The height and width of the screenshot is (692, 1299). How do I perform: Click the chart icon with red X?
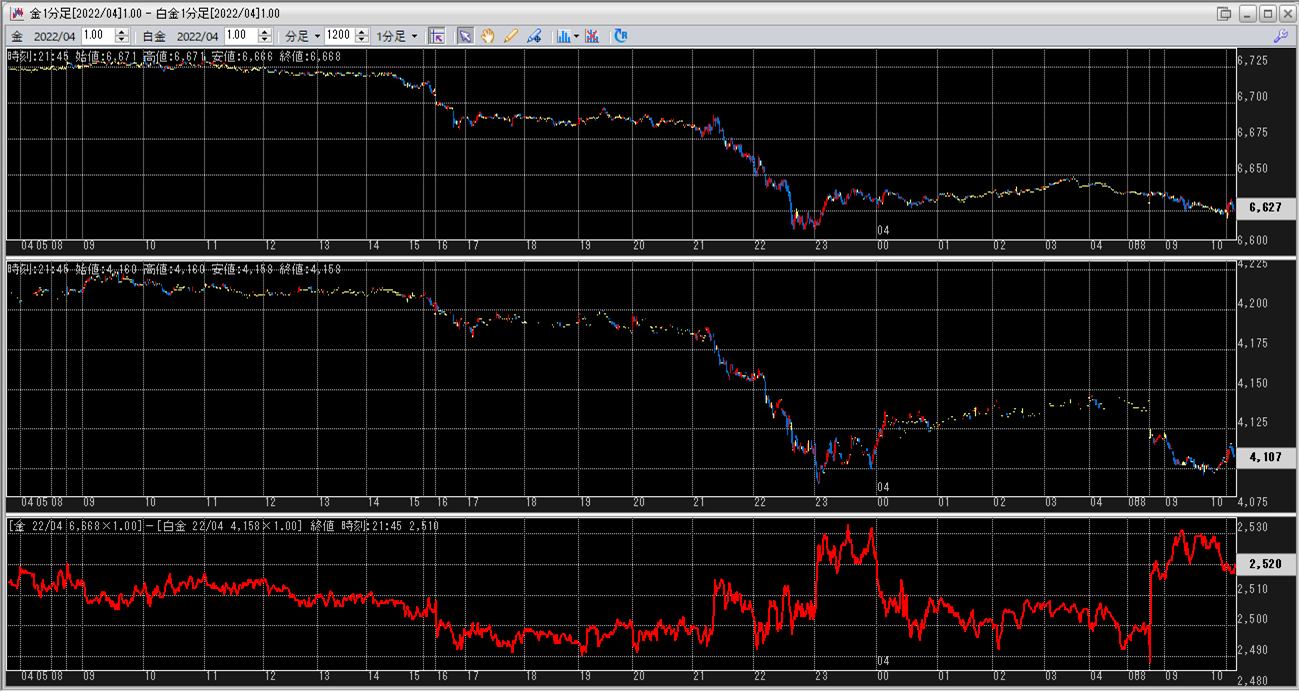point(592,36)
